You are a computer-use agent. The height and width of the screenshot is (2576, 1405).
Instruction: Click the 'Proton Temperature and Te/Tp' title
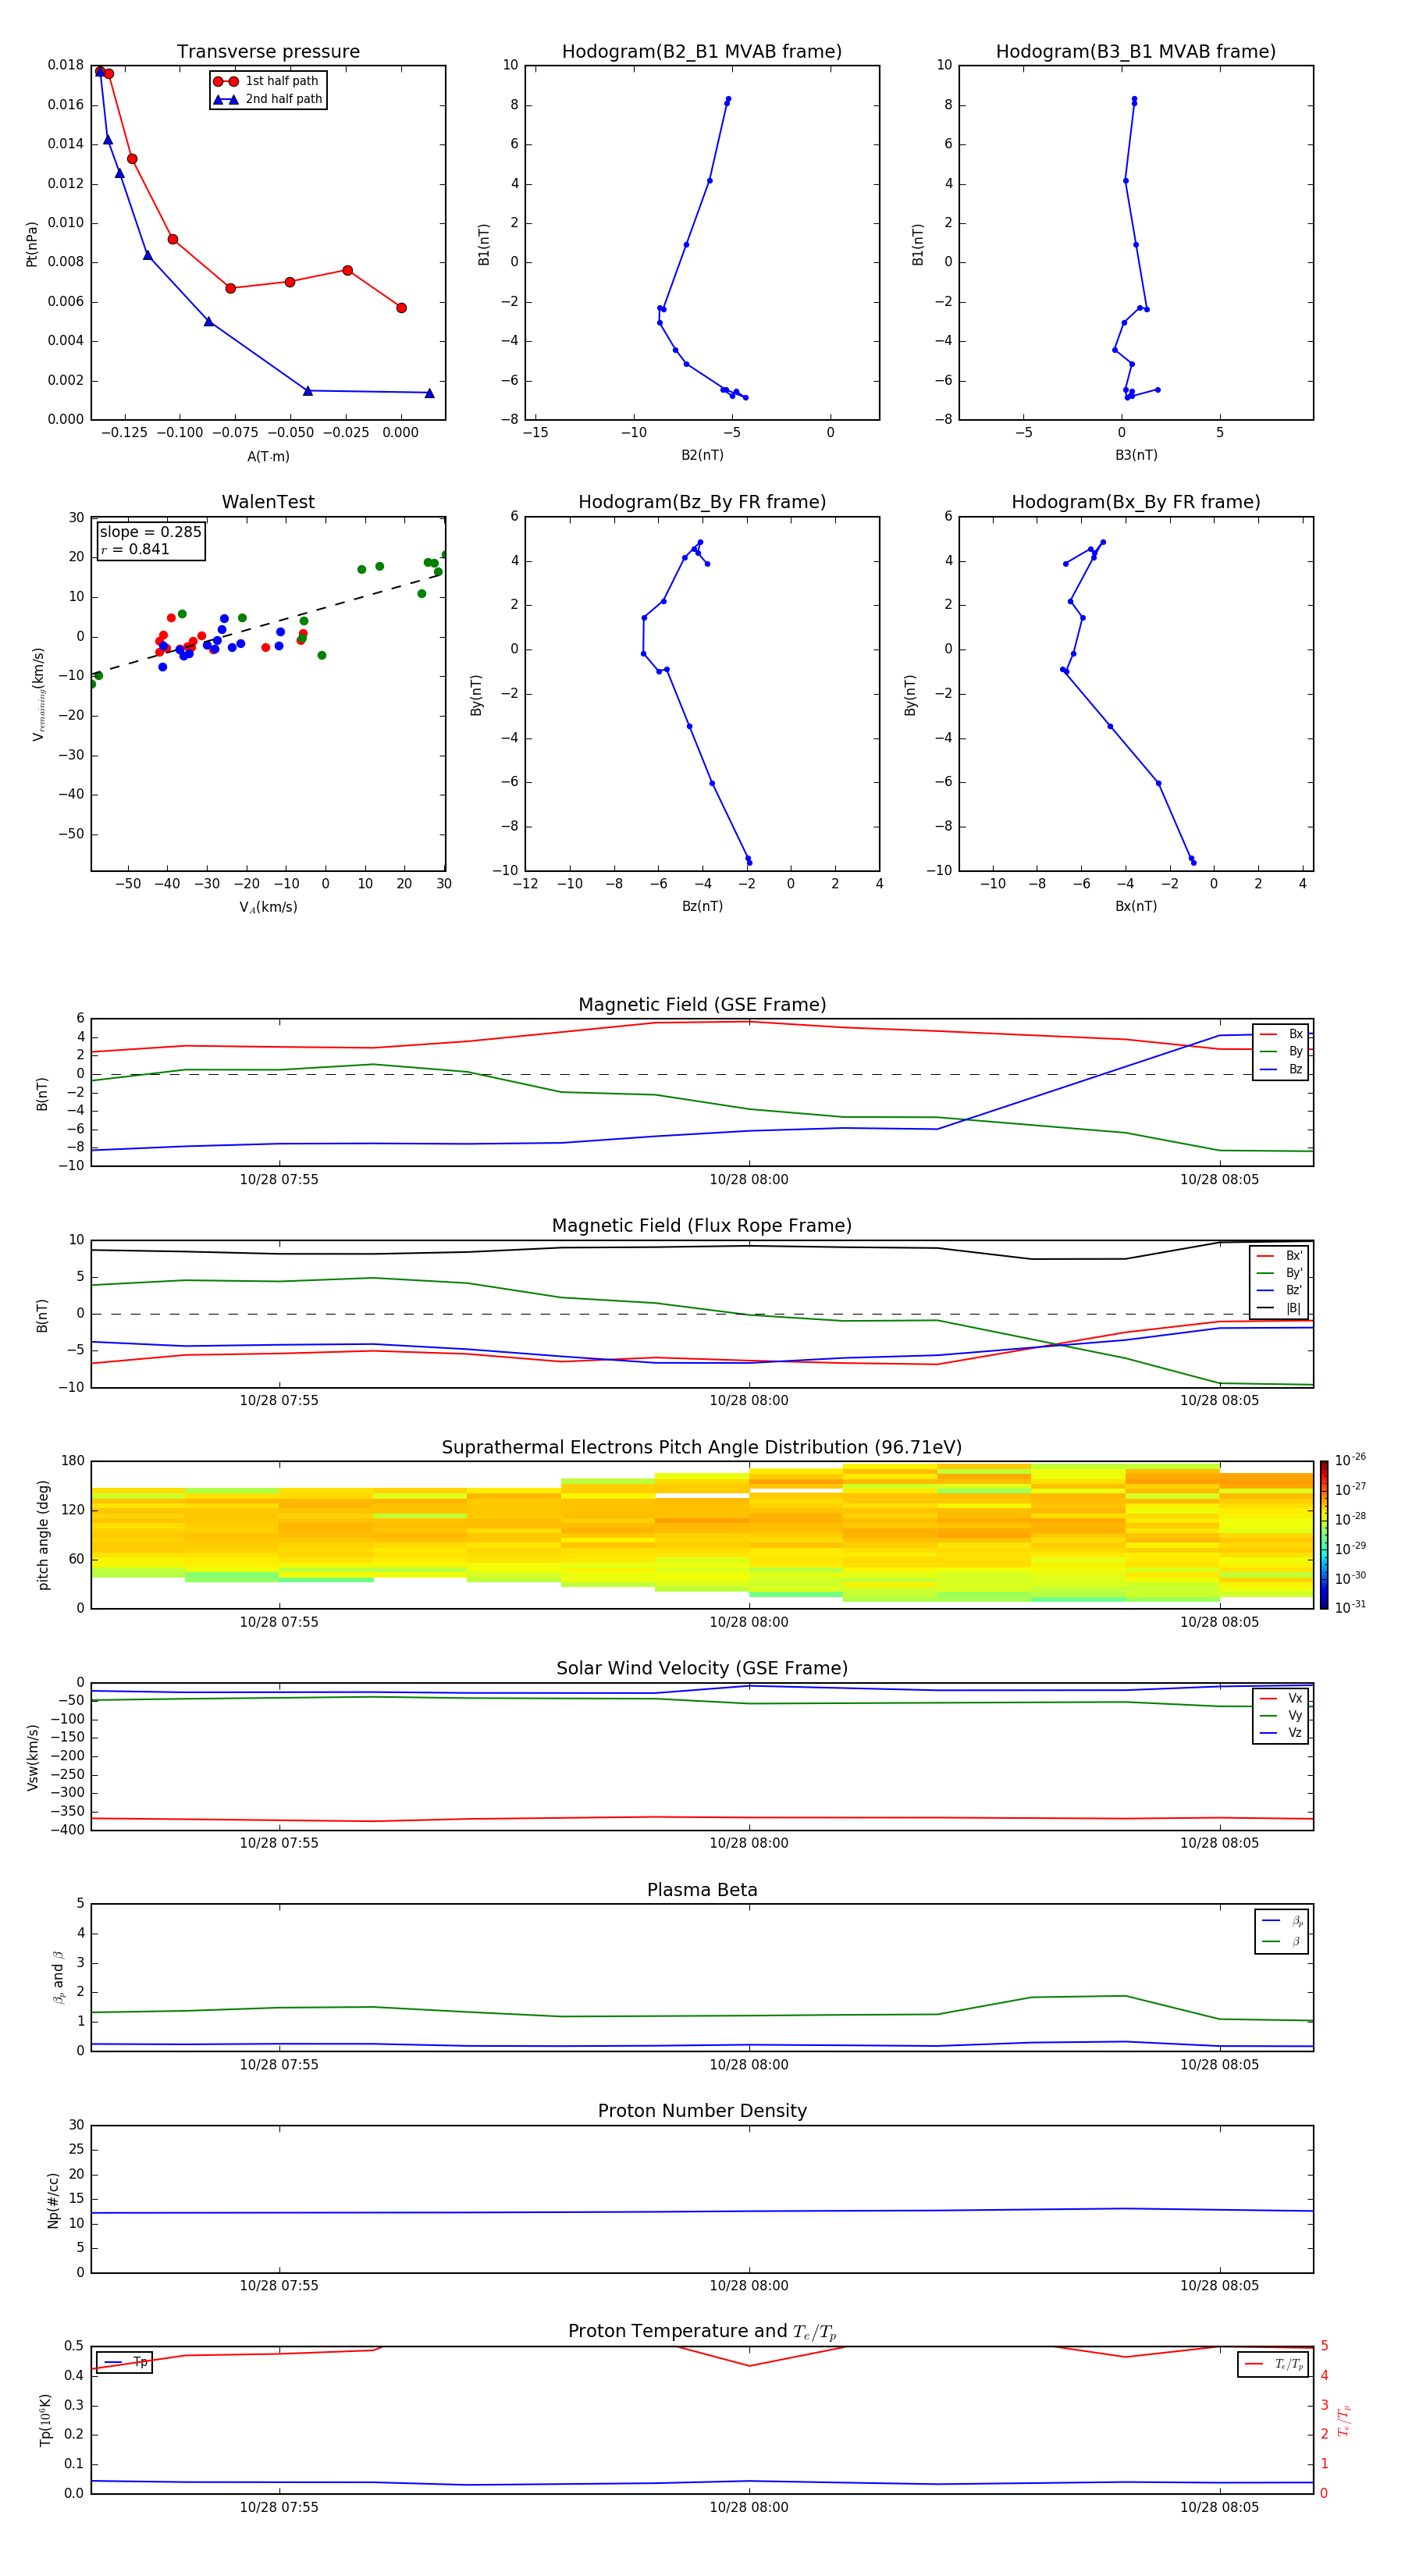tap(702, 2332)
